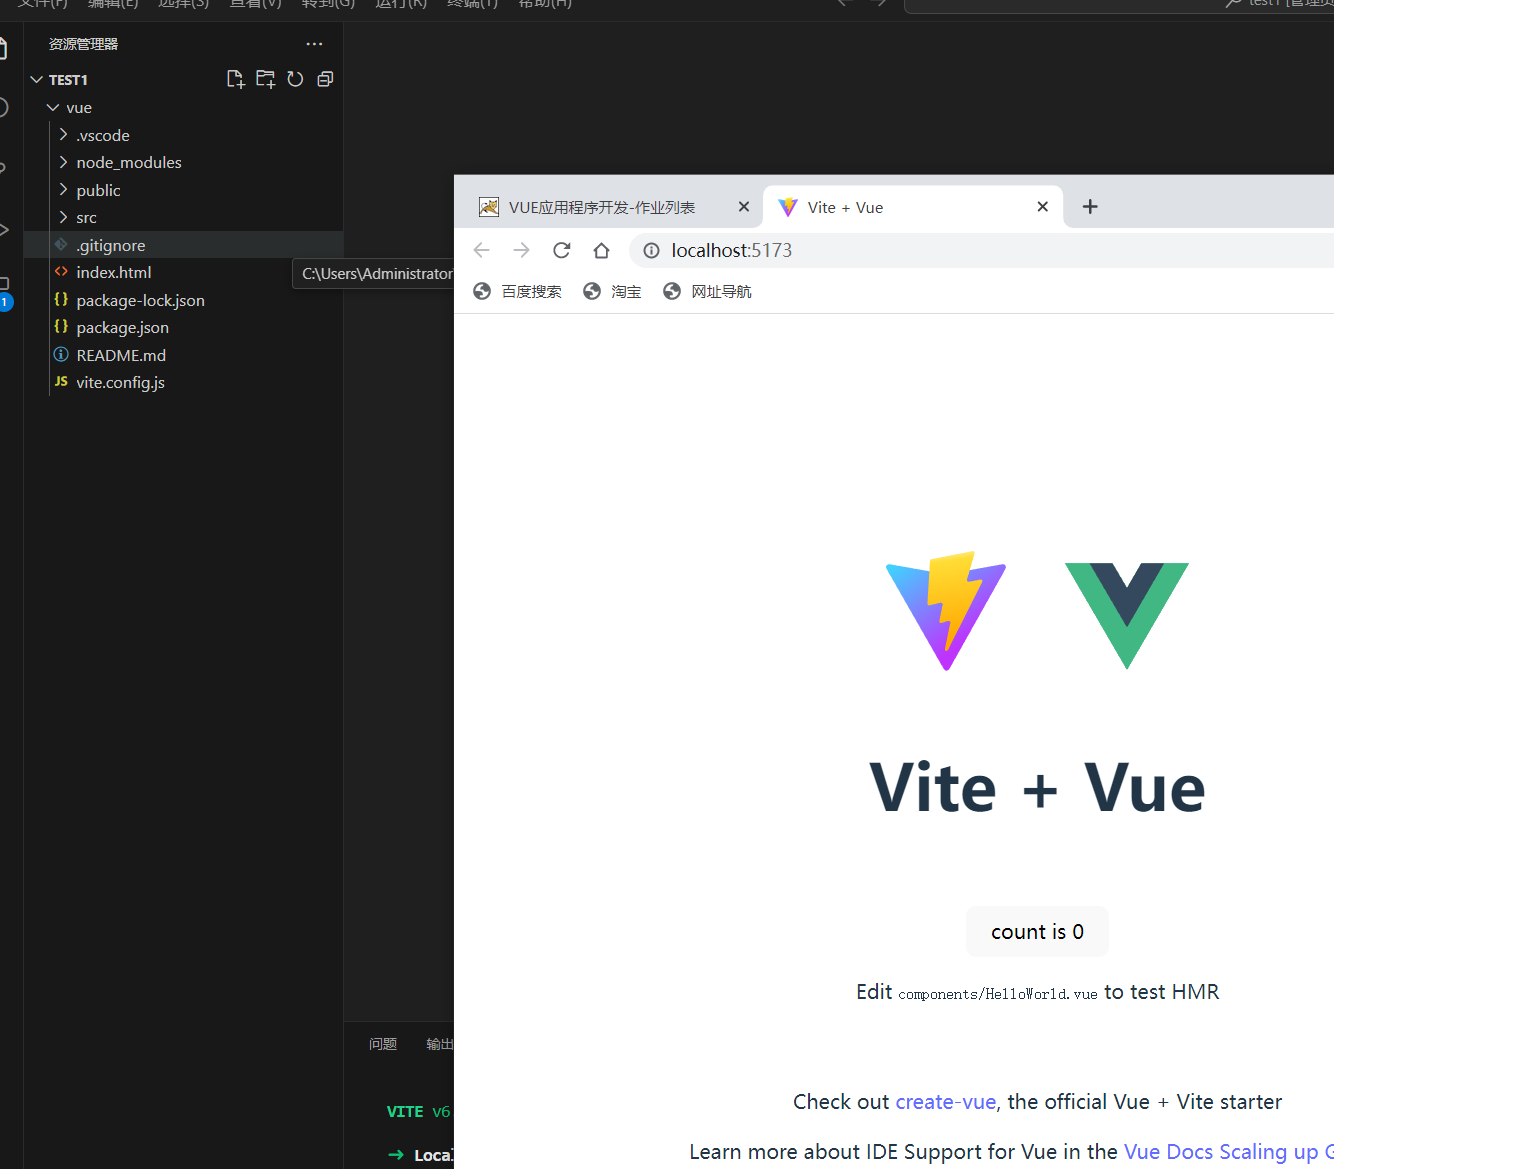The image size is (1536, 1169).
Task: Click the Vite logo on the page
Action: 946,611
